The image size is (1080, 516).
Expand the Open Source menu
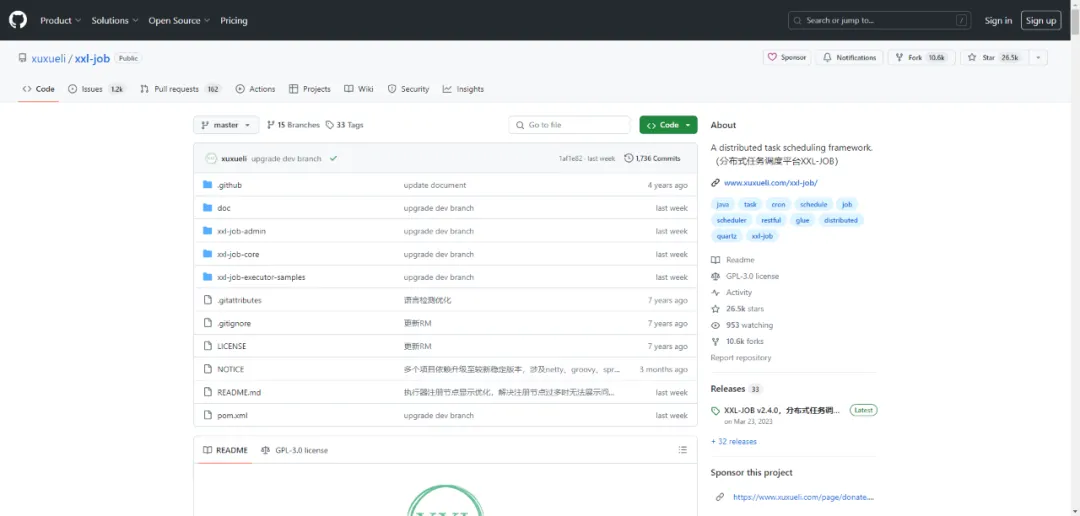click(179, 21)
